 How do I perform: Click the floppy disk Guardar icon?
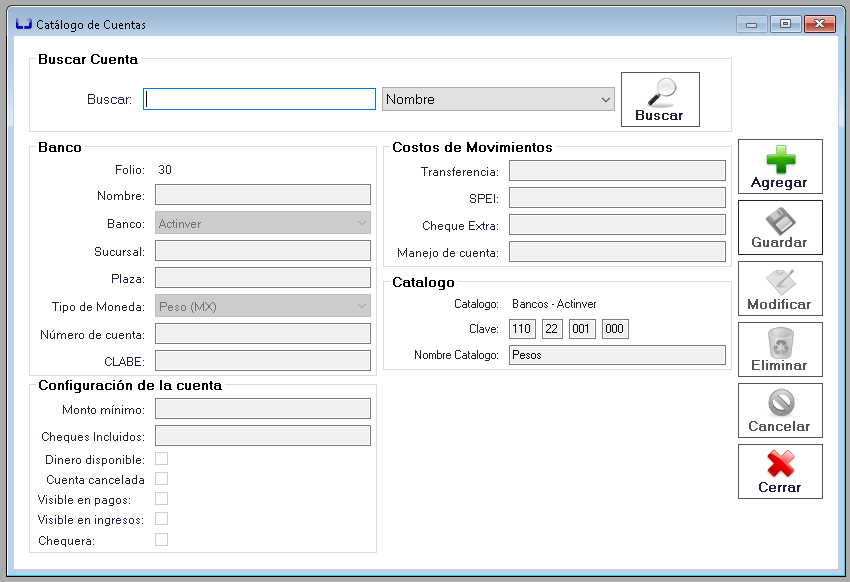click(x=780, y=221)
